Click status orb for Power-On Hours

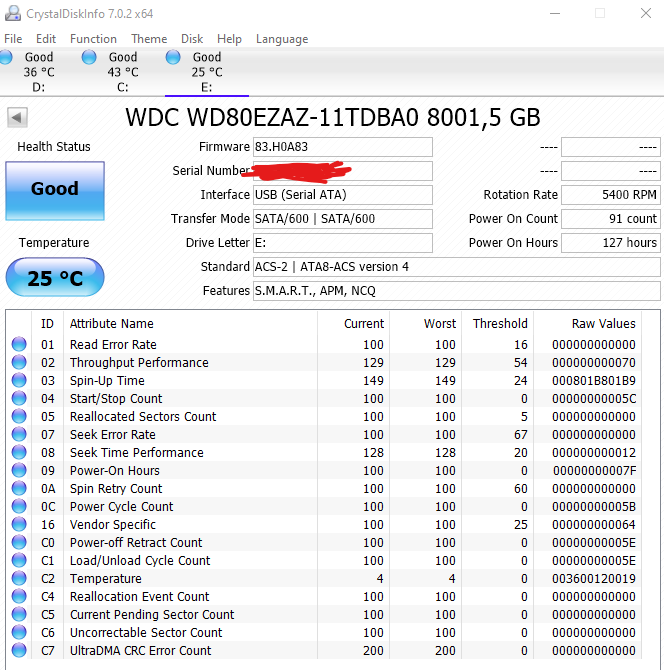[x=19, y=470]
